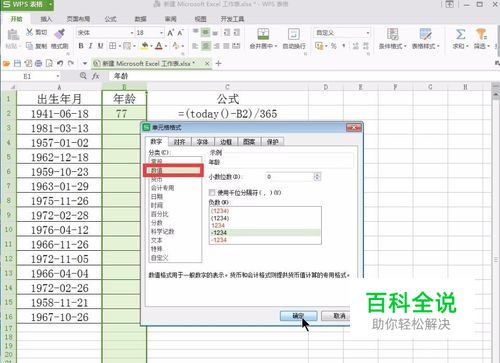The image size is (500, 363).
Task: Click the 确定 (OK) button
Action: (298, 316)
